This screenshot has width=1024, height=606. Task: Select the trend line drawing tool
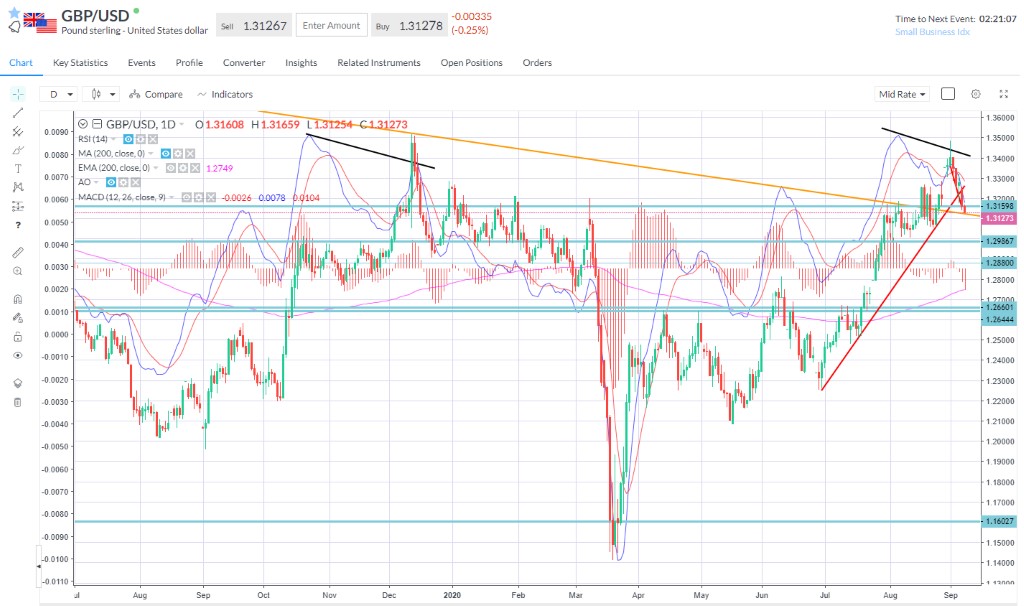[x=17, y=112]
